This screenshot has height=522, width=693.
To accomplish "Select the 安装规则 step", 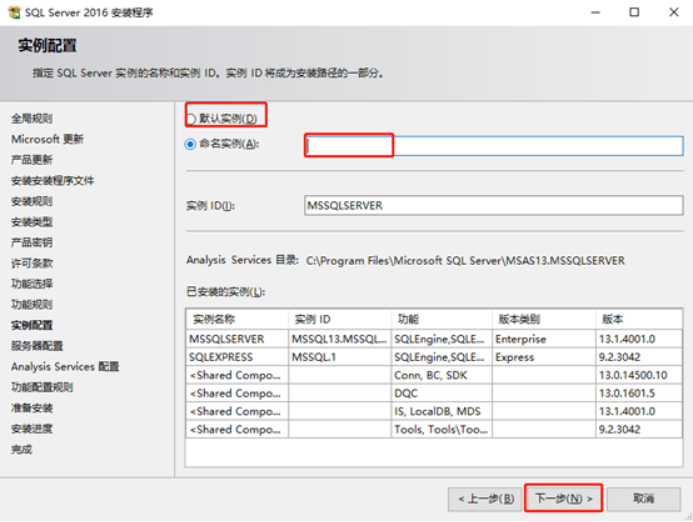I will [32, 201].
